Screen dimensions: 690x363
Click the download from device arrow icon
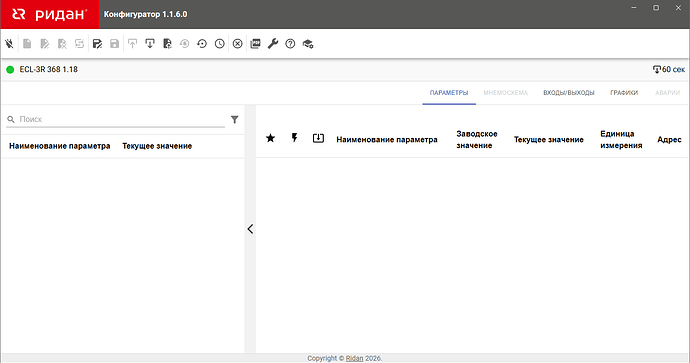150,44
